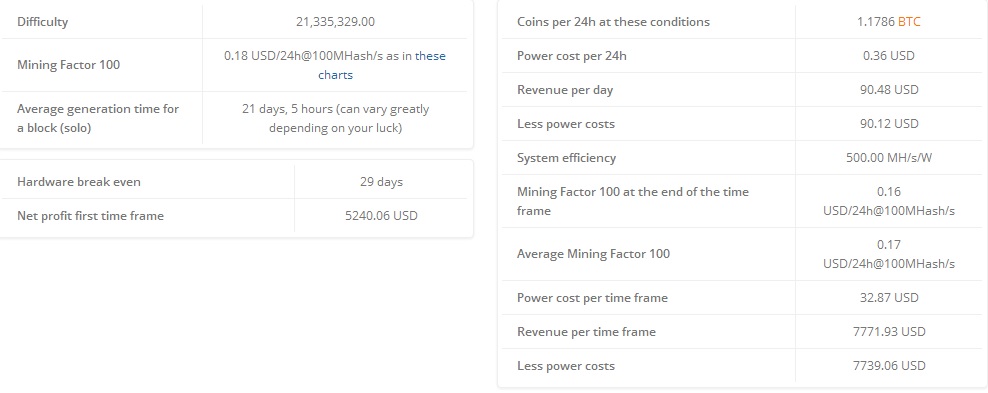This screenshot has width=988, height=393.
Task: Click Average generation time for a block label
Action: pos(98,118)
